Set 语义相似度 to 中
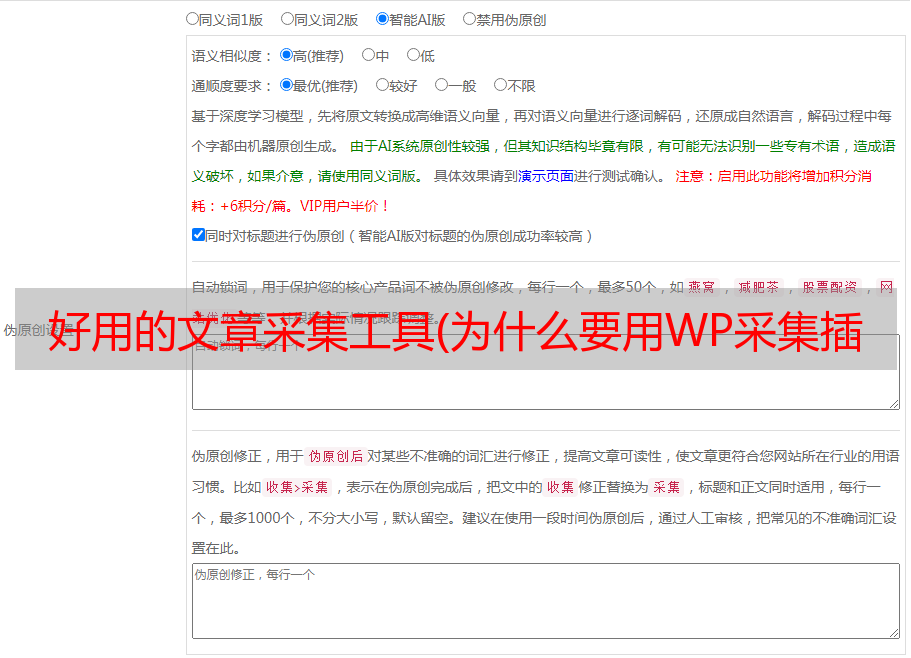The height and width of the screenshot is (658, 911). [x=368, y=55]
